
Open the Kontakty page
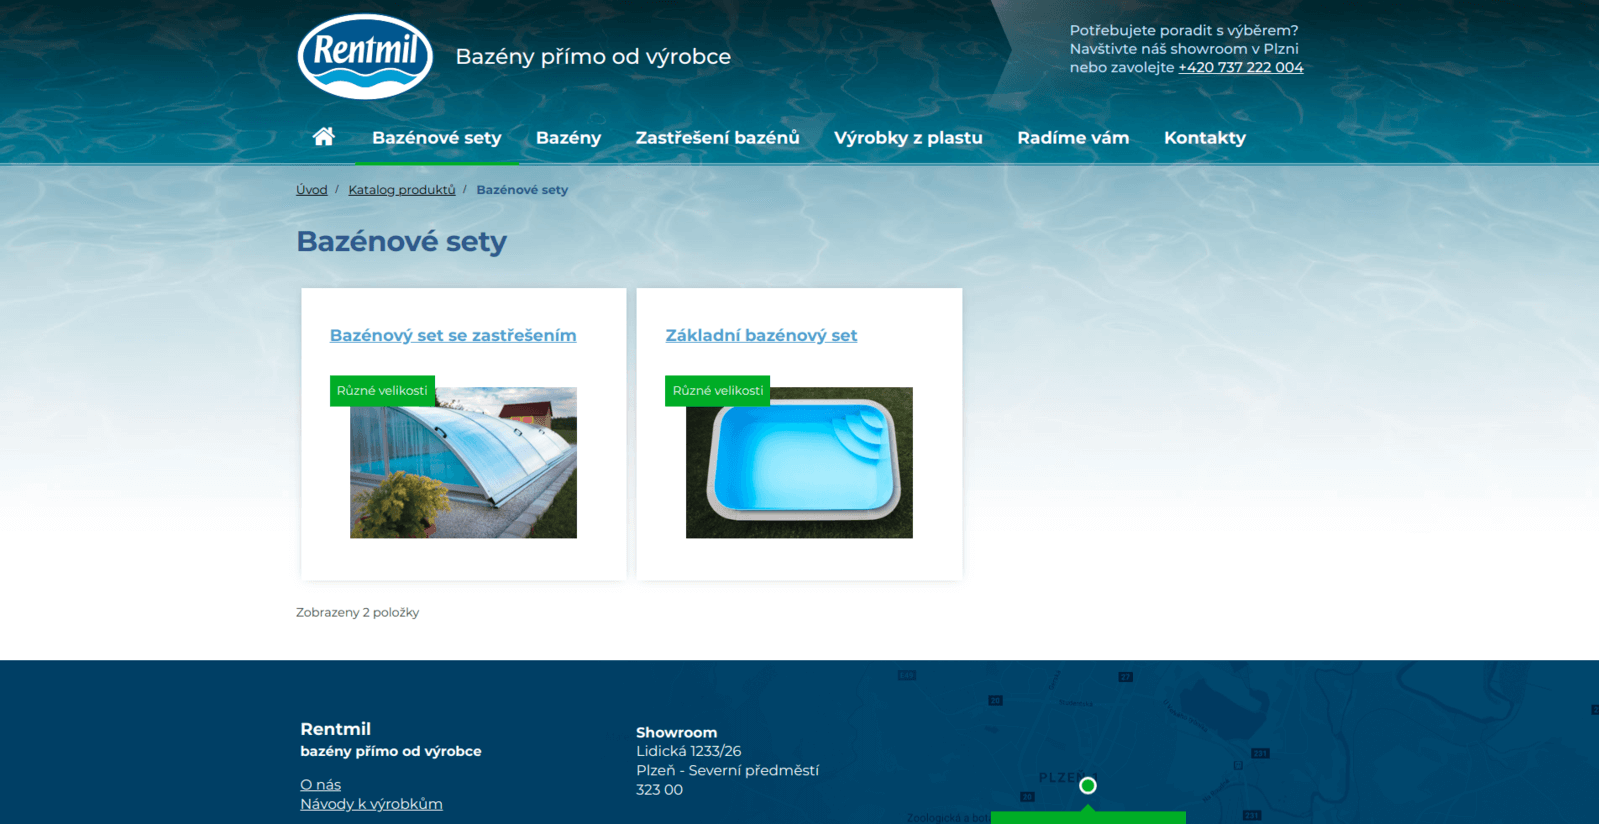coord(1204,138)
